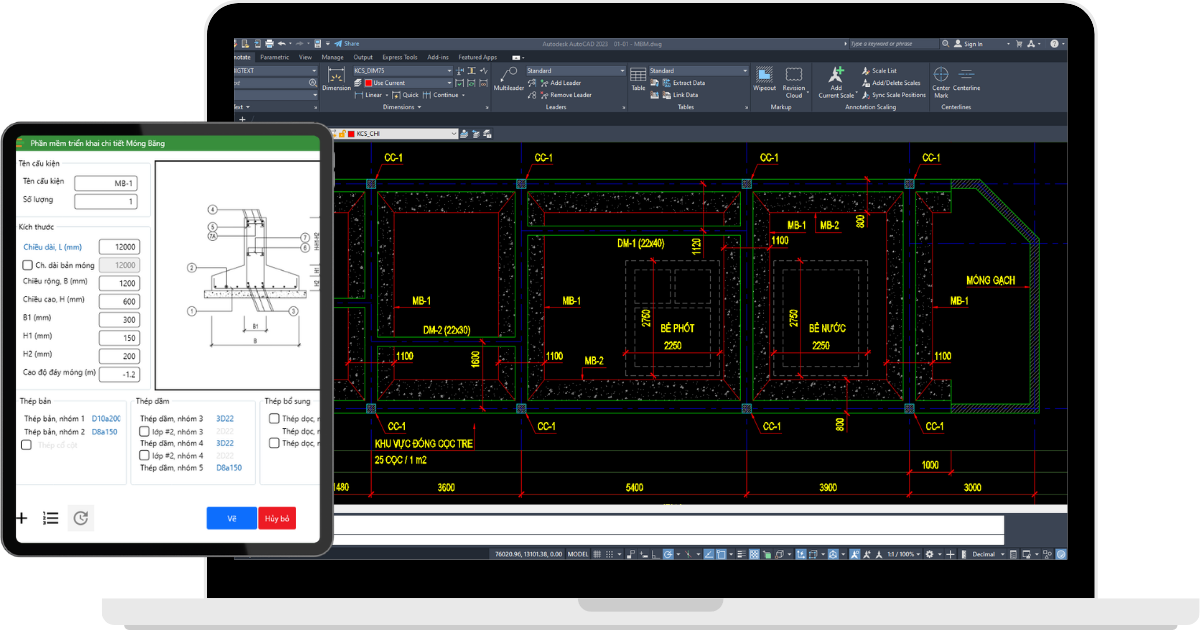1200x630 pixels.
Task: Open the Express Tools tab
Action: tap(399, 57)
